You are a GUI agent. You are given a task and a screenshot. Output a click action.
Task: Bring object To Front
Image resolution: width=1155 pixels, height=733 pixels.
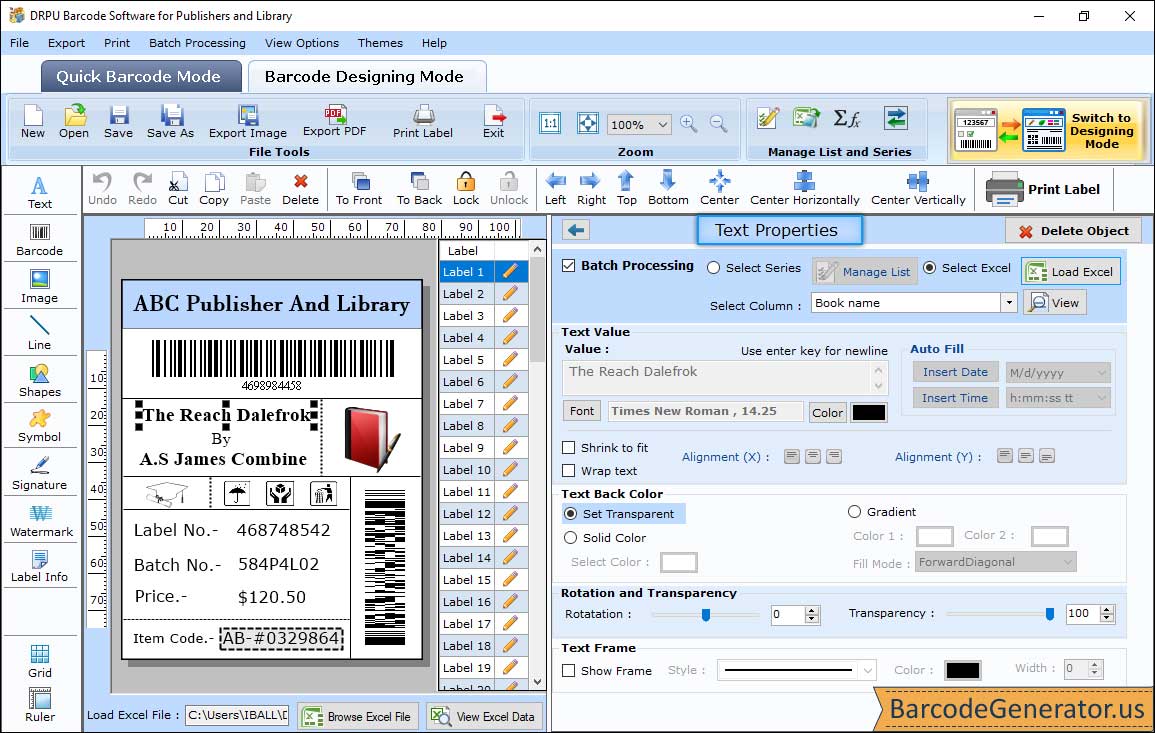(x=359, y=189)
